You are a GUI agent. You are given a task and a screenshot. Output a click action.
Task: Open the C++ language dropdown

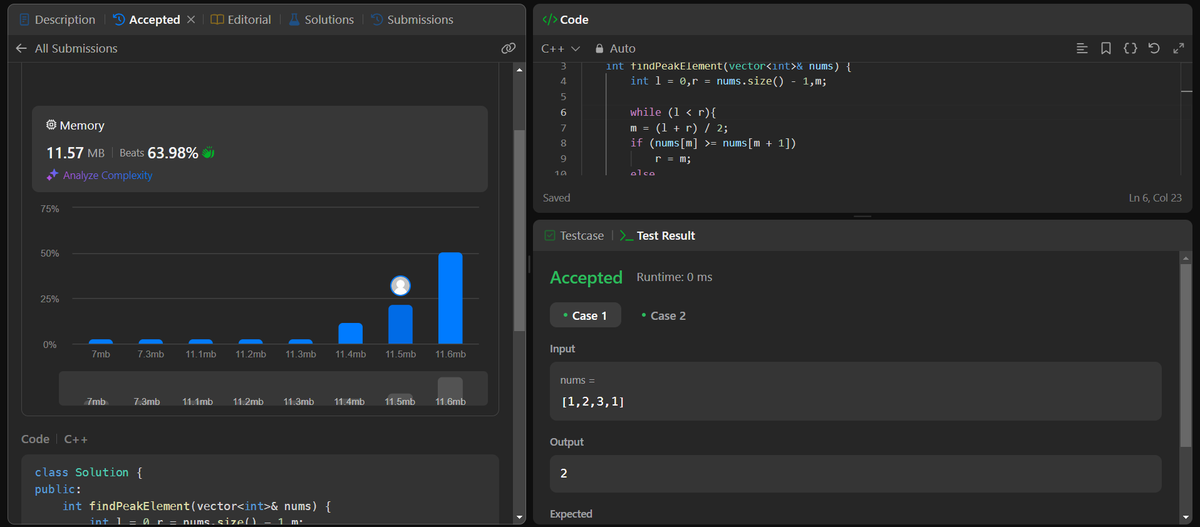(561, 48)
